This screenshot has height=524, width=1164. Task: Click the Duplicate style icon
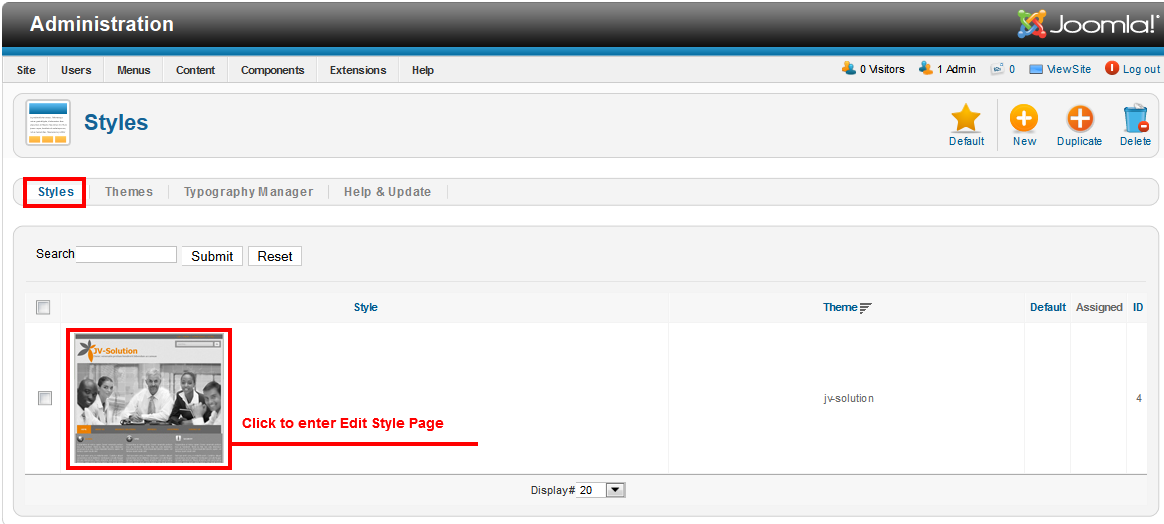click(1080, 118)
